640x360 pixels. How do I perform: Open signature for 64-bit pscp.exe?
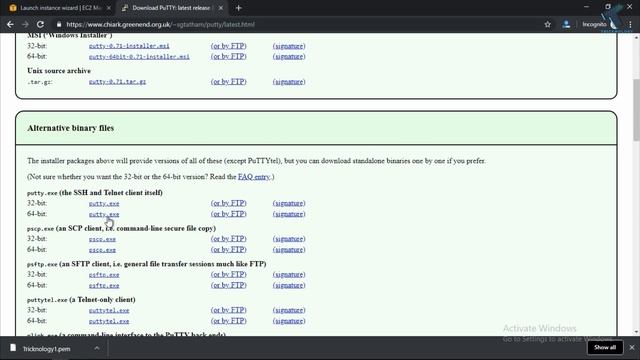[289, 249]
